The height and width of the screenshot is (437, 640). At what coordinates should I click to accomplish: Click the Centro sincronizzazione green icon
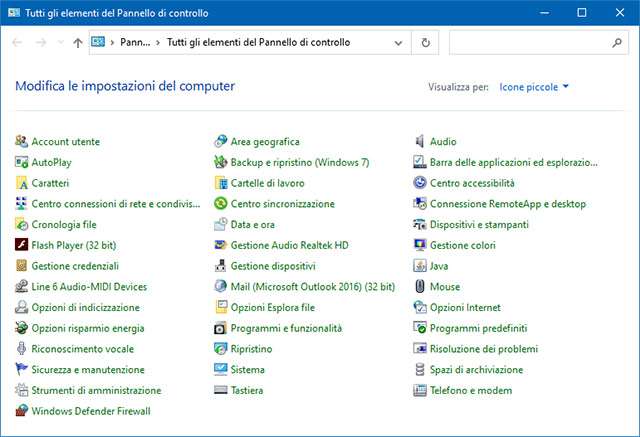222,204
